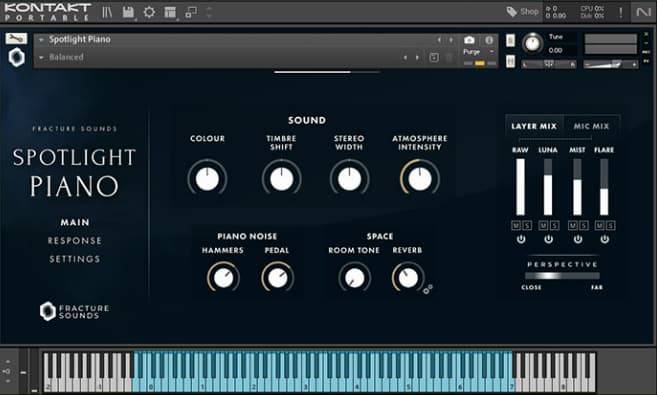Open the Settings page
Screen dimensions: 657x395
coord(75,259)
